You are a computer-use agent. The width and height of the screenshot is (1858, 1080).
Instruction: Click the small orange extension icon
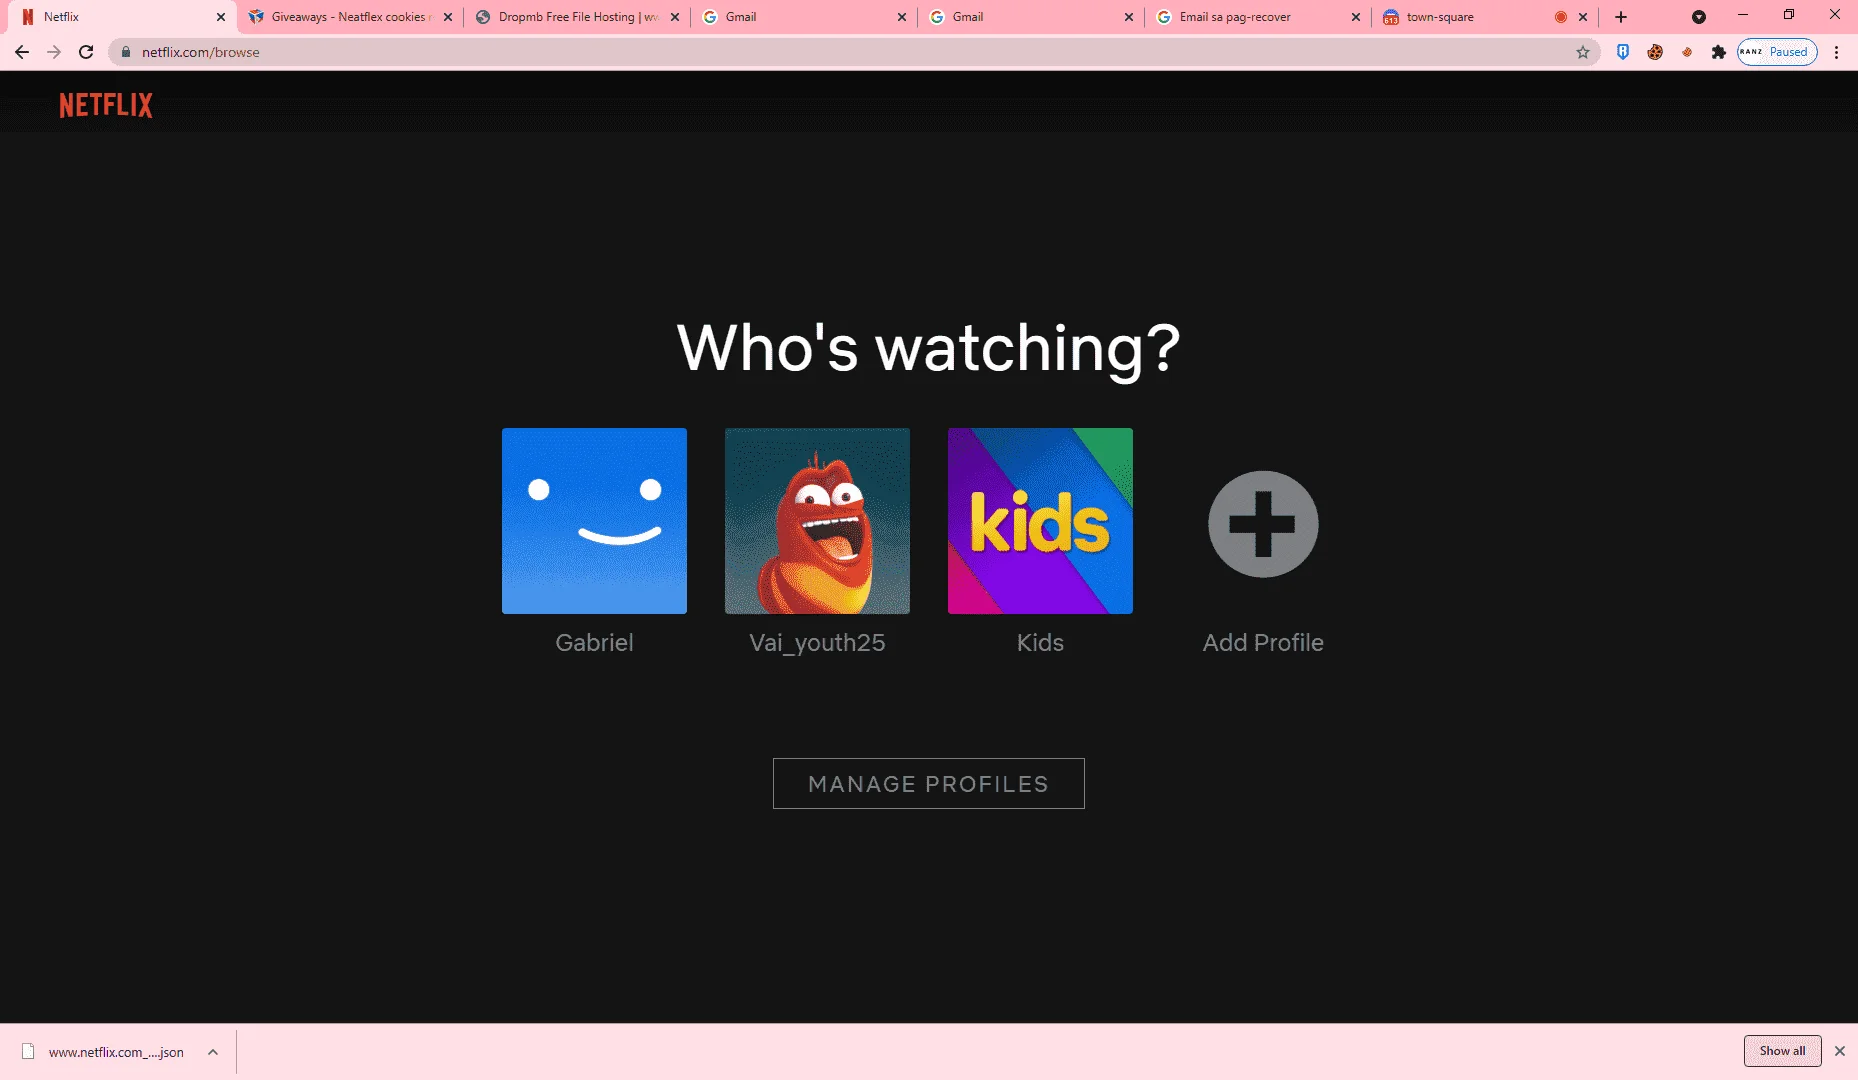(1687, 52)
